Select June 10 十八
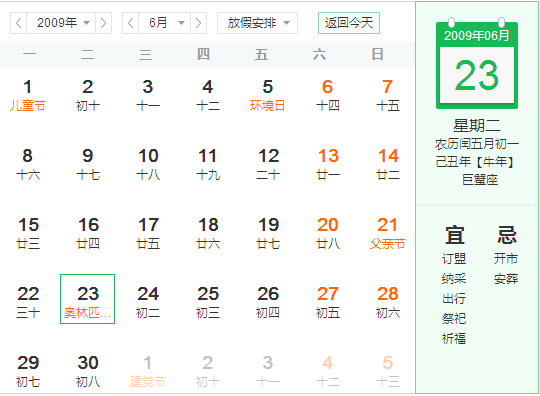540x396 pixels. click(148, 164)
